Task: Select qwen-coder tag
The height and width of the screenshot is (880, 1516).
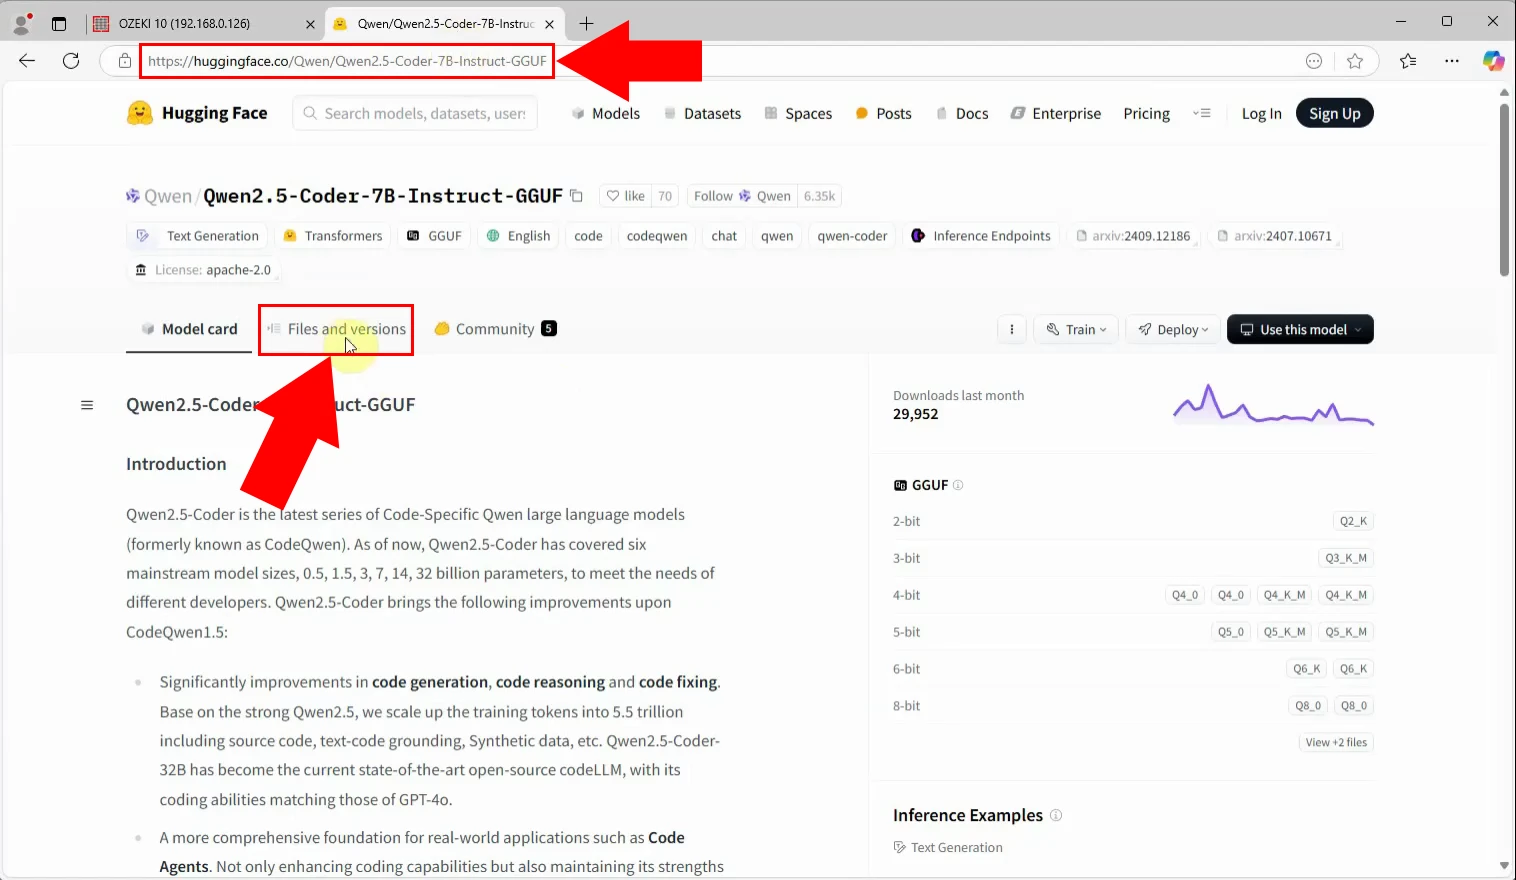Action: pos(852,236)
